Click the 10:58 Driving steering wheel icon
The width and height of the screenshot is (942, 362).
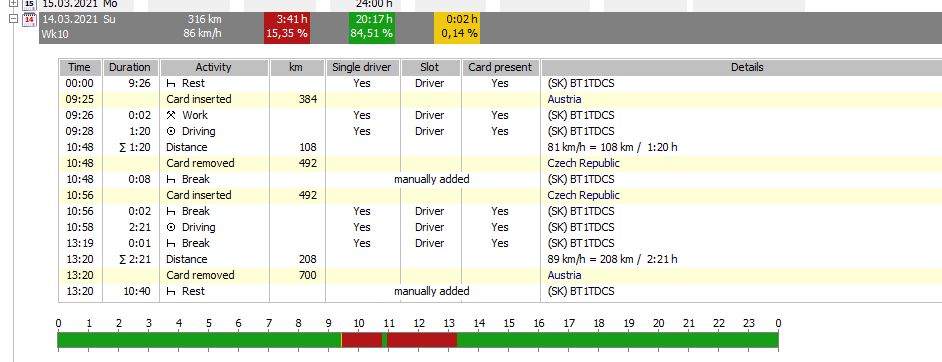(x=171, y=227)
